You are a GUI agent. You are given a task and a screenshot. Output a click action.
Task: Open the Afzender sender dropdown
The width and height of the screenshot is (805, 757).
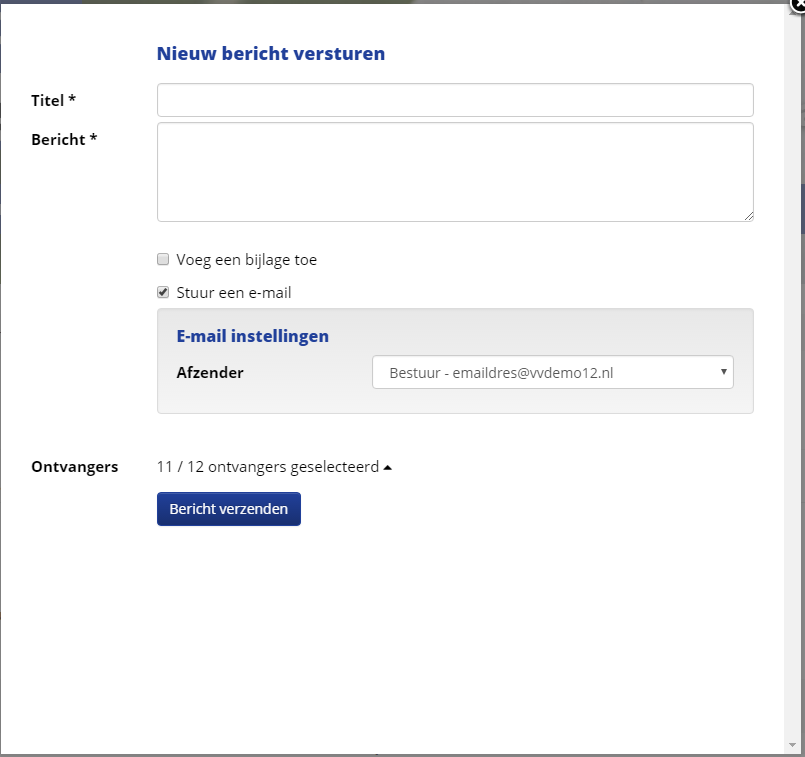point(552,372)
